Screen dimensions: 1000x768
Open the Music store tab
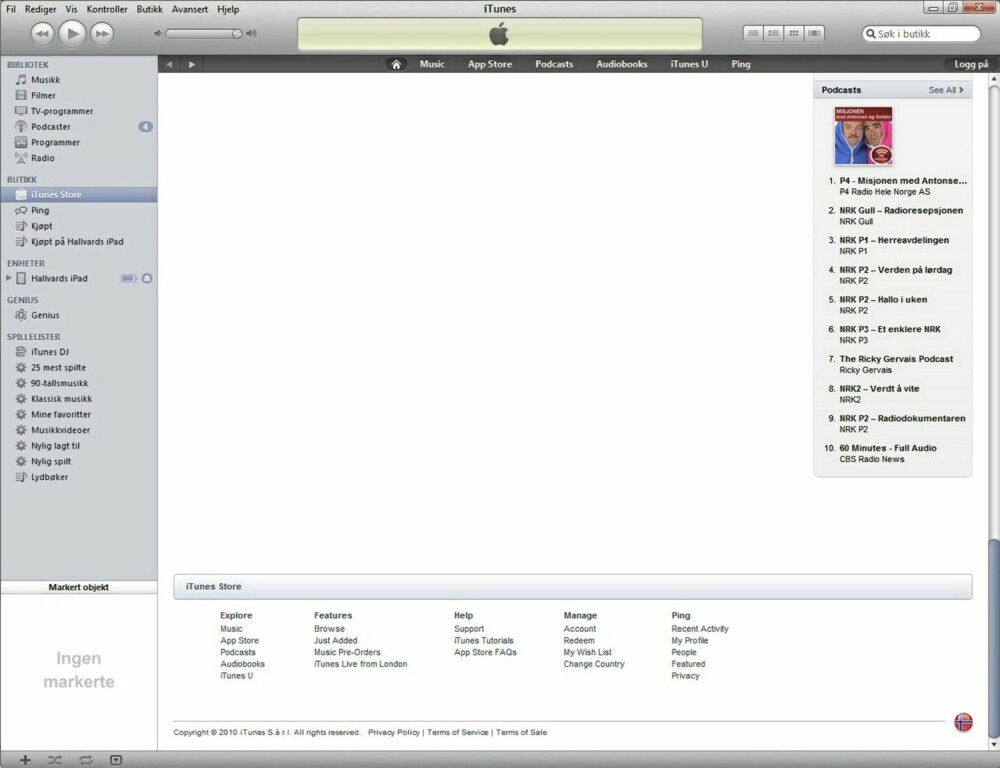(x=432, y=64)
